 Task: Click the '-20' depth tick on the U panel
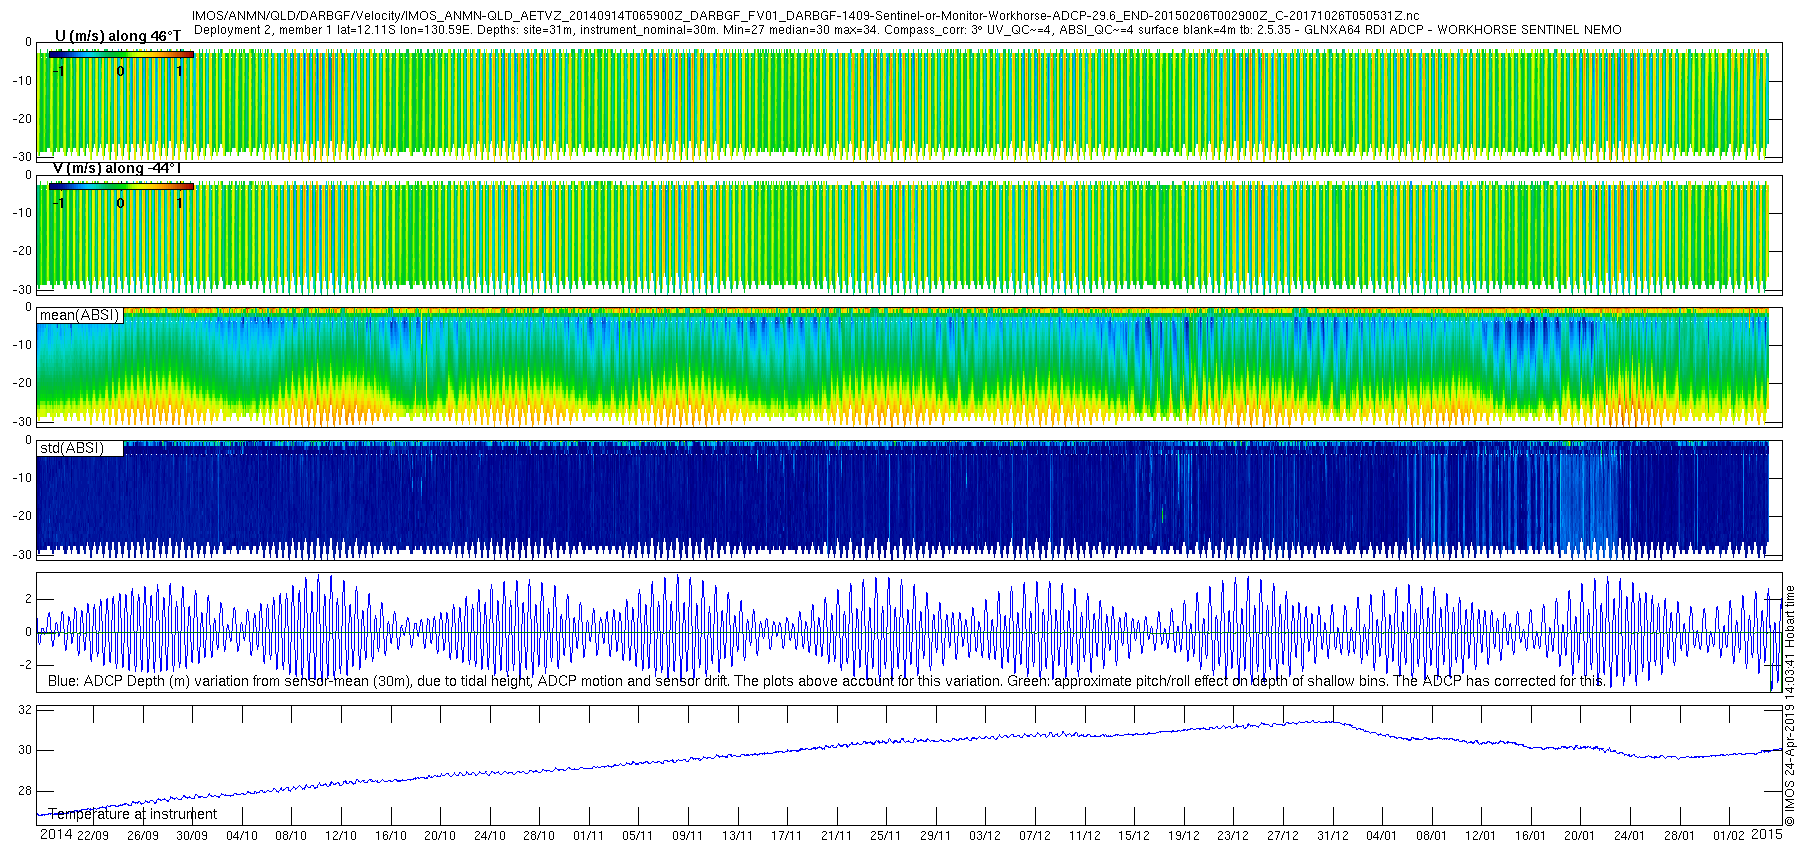22,118
